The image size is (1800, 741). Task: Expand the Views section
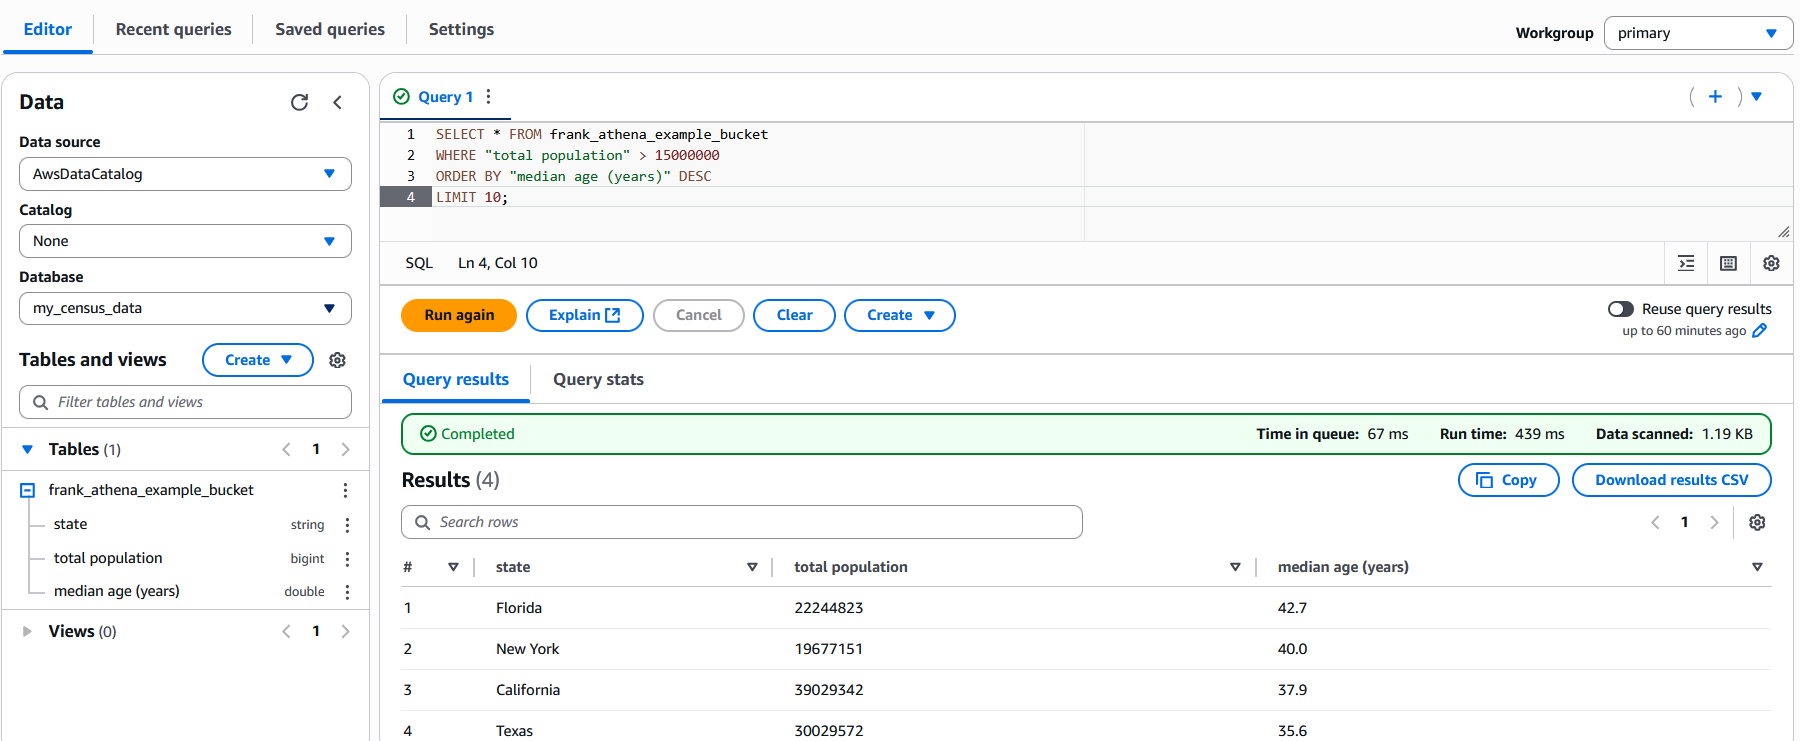27,631
